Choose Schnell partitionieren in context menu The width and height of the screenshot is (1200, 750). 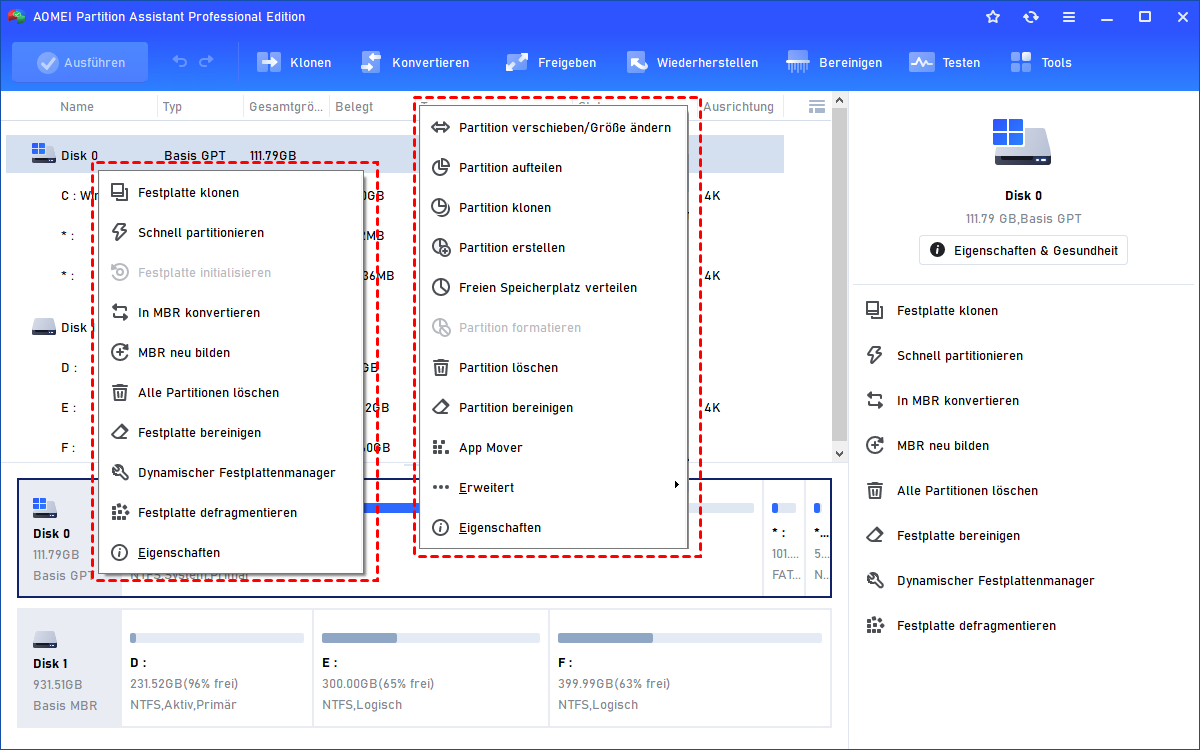pos(230,232)
